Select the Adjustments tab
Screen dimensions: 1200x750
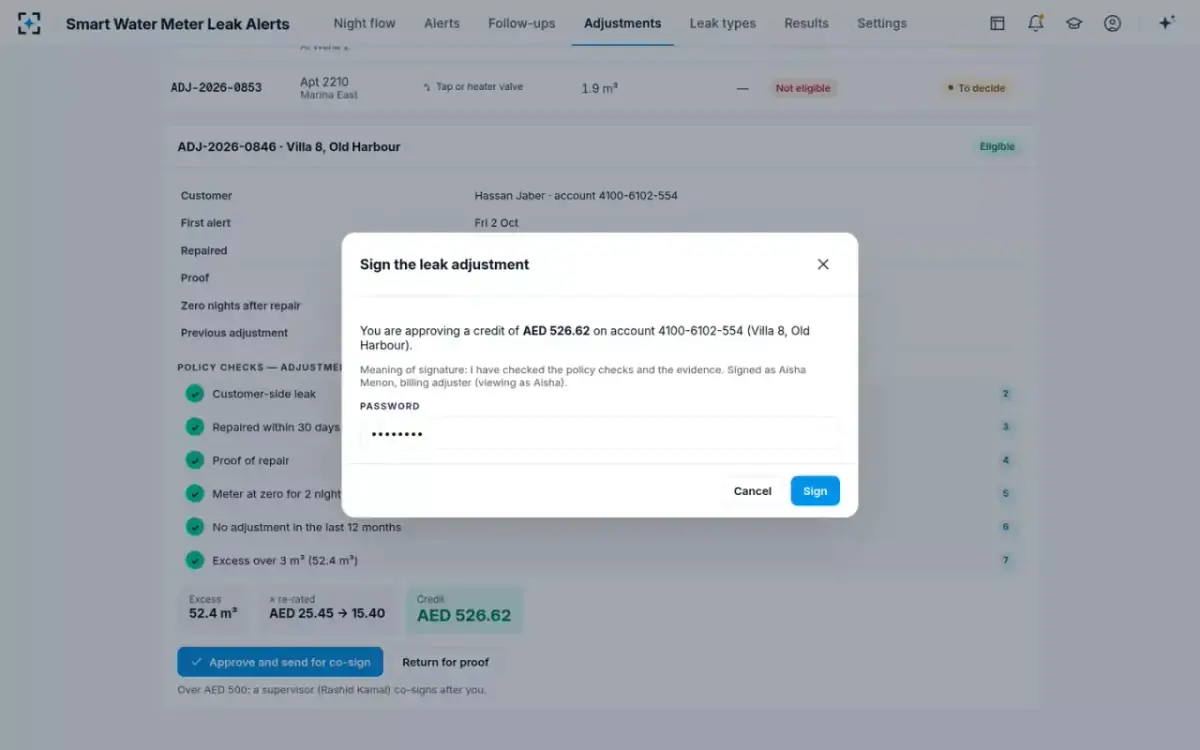(x=622, y=23)
